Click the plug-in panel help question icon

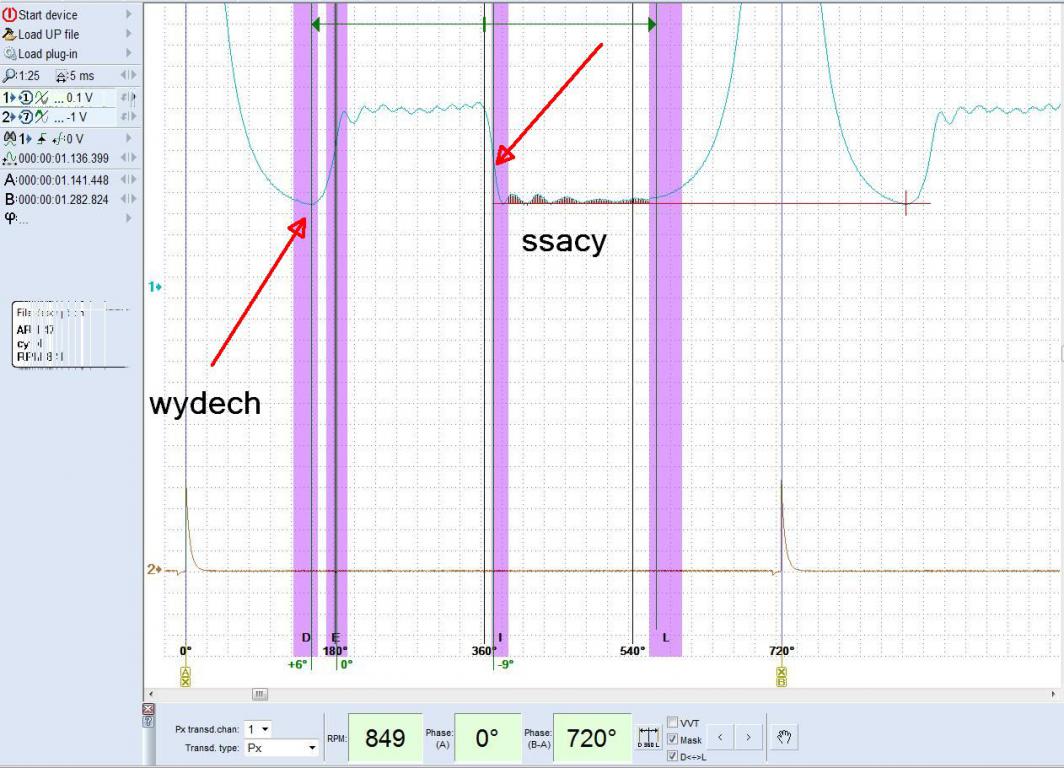click(149, 722)
